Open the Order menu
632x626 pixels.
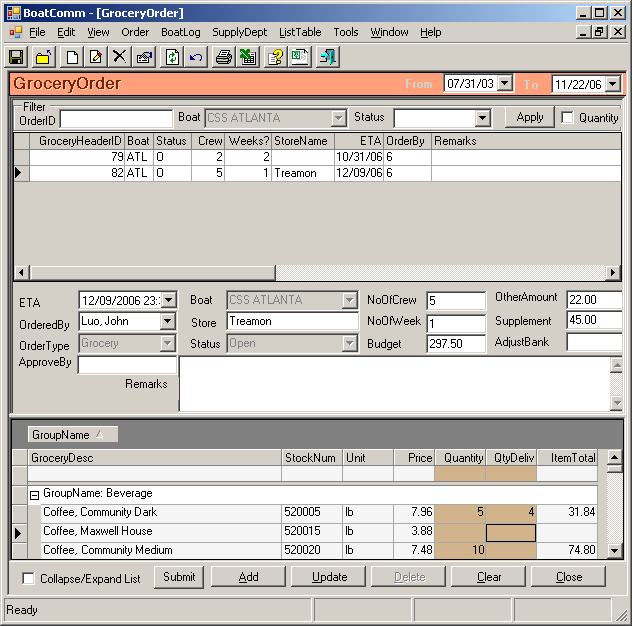coord(135,32)
